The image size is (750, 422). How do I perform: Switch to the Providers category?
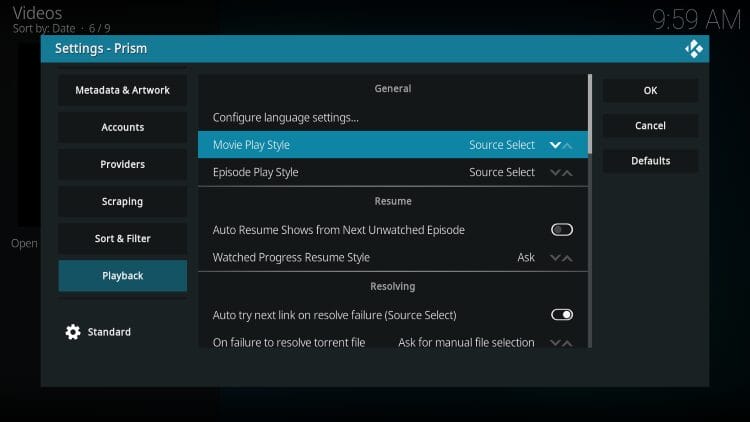pos(122,164)
